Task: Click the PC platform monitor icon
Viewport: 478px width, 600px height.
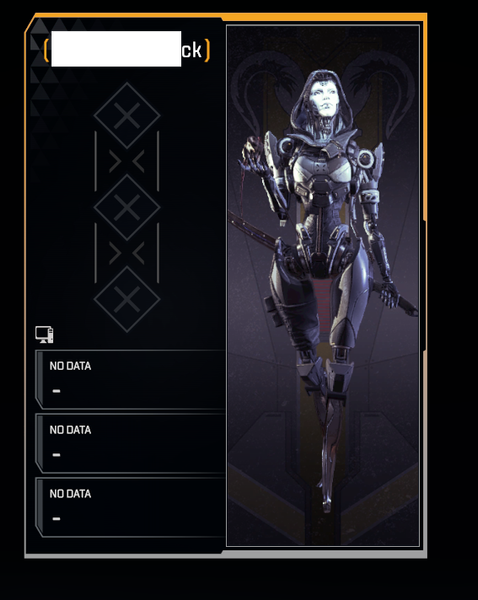Action: [x=44, y=334]
